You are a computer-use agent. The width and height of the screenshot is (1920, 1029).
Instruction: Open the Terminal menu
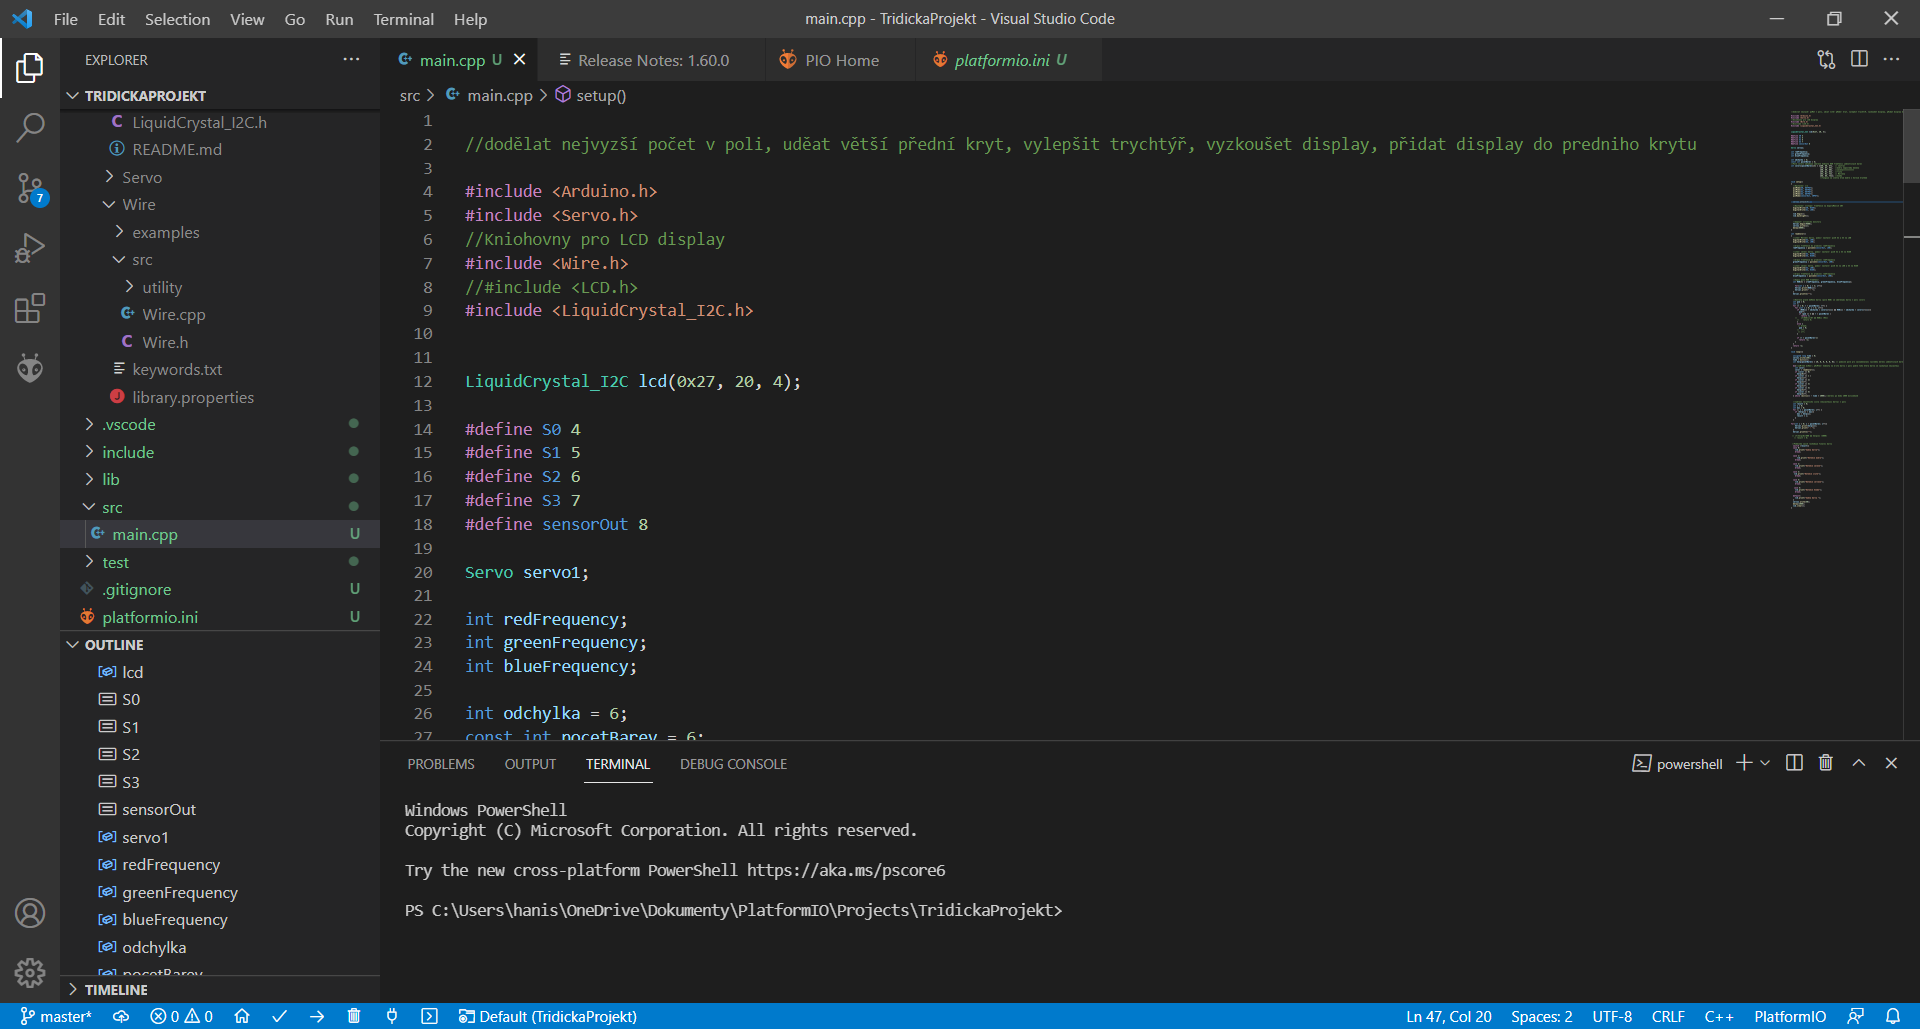[x=403, y=19]
